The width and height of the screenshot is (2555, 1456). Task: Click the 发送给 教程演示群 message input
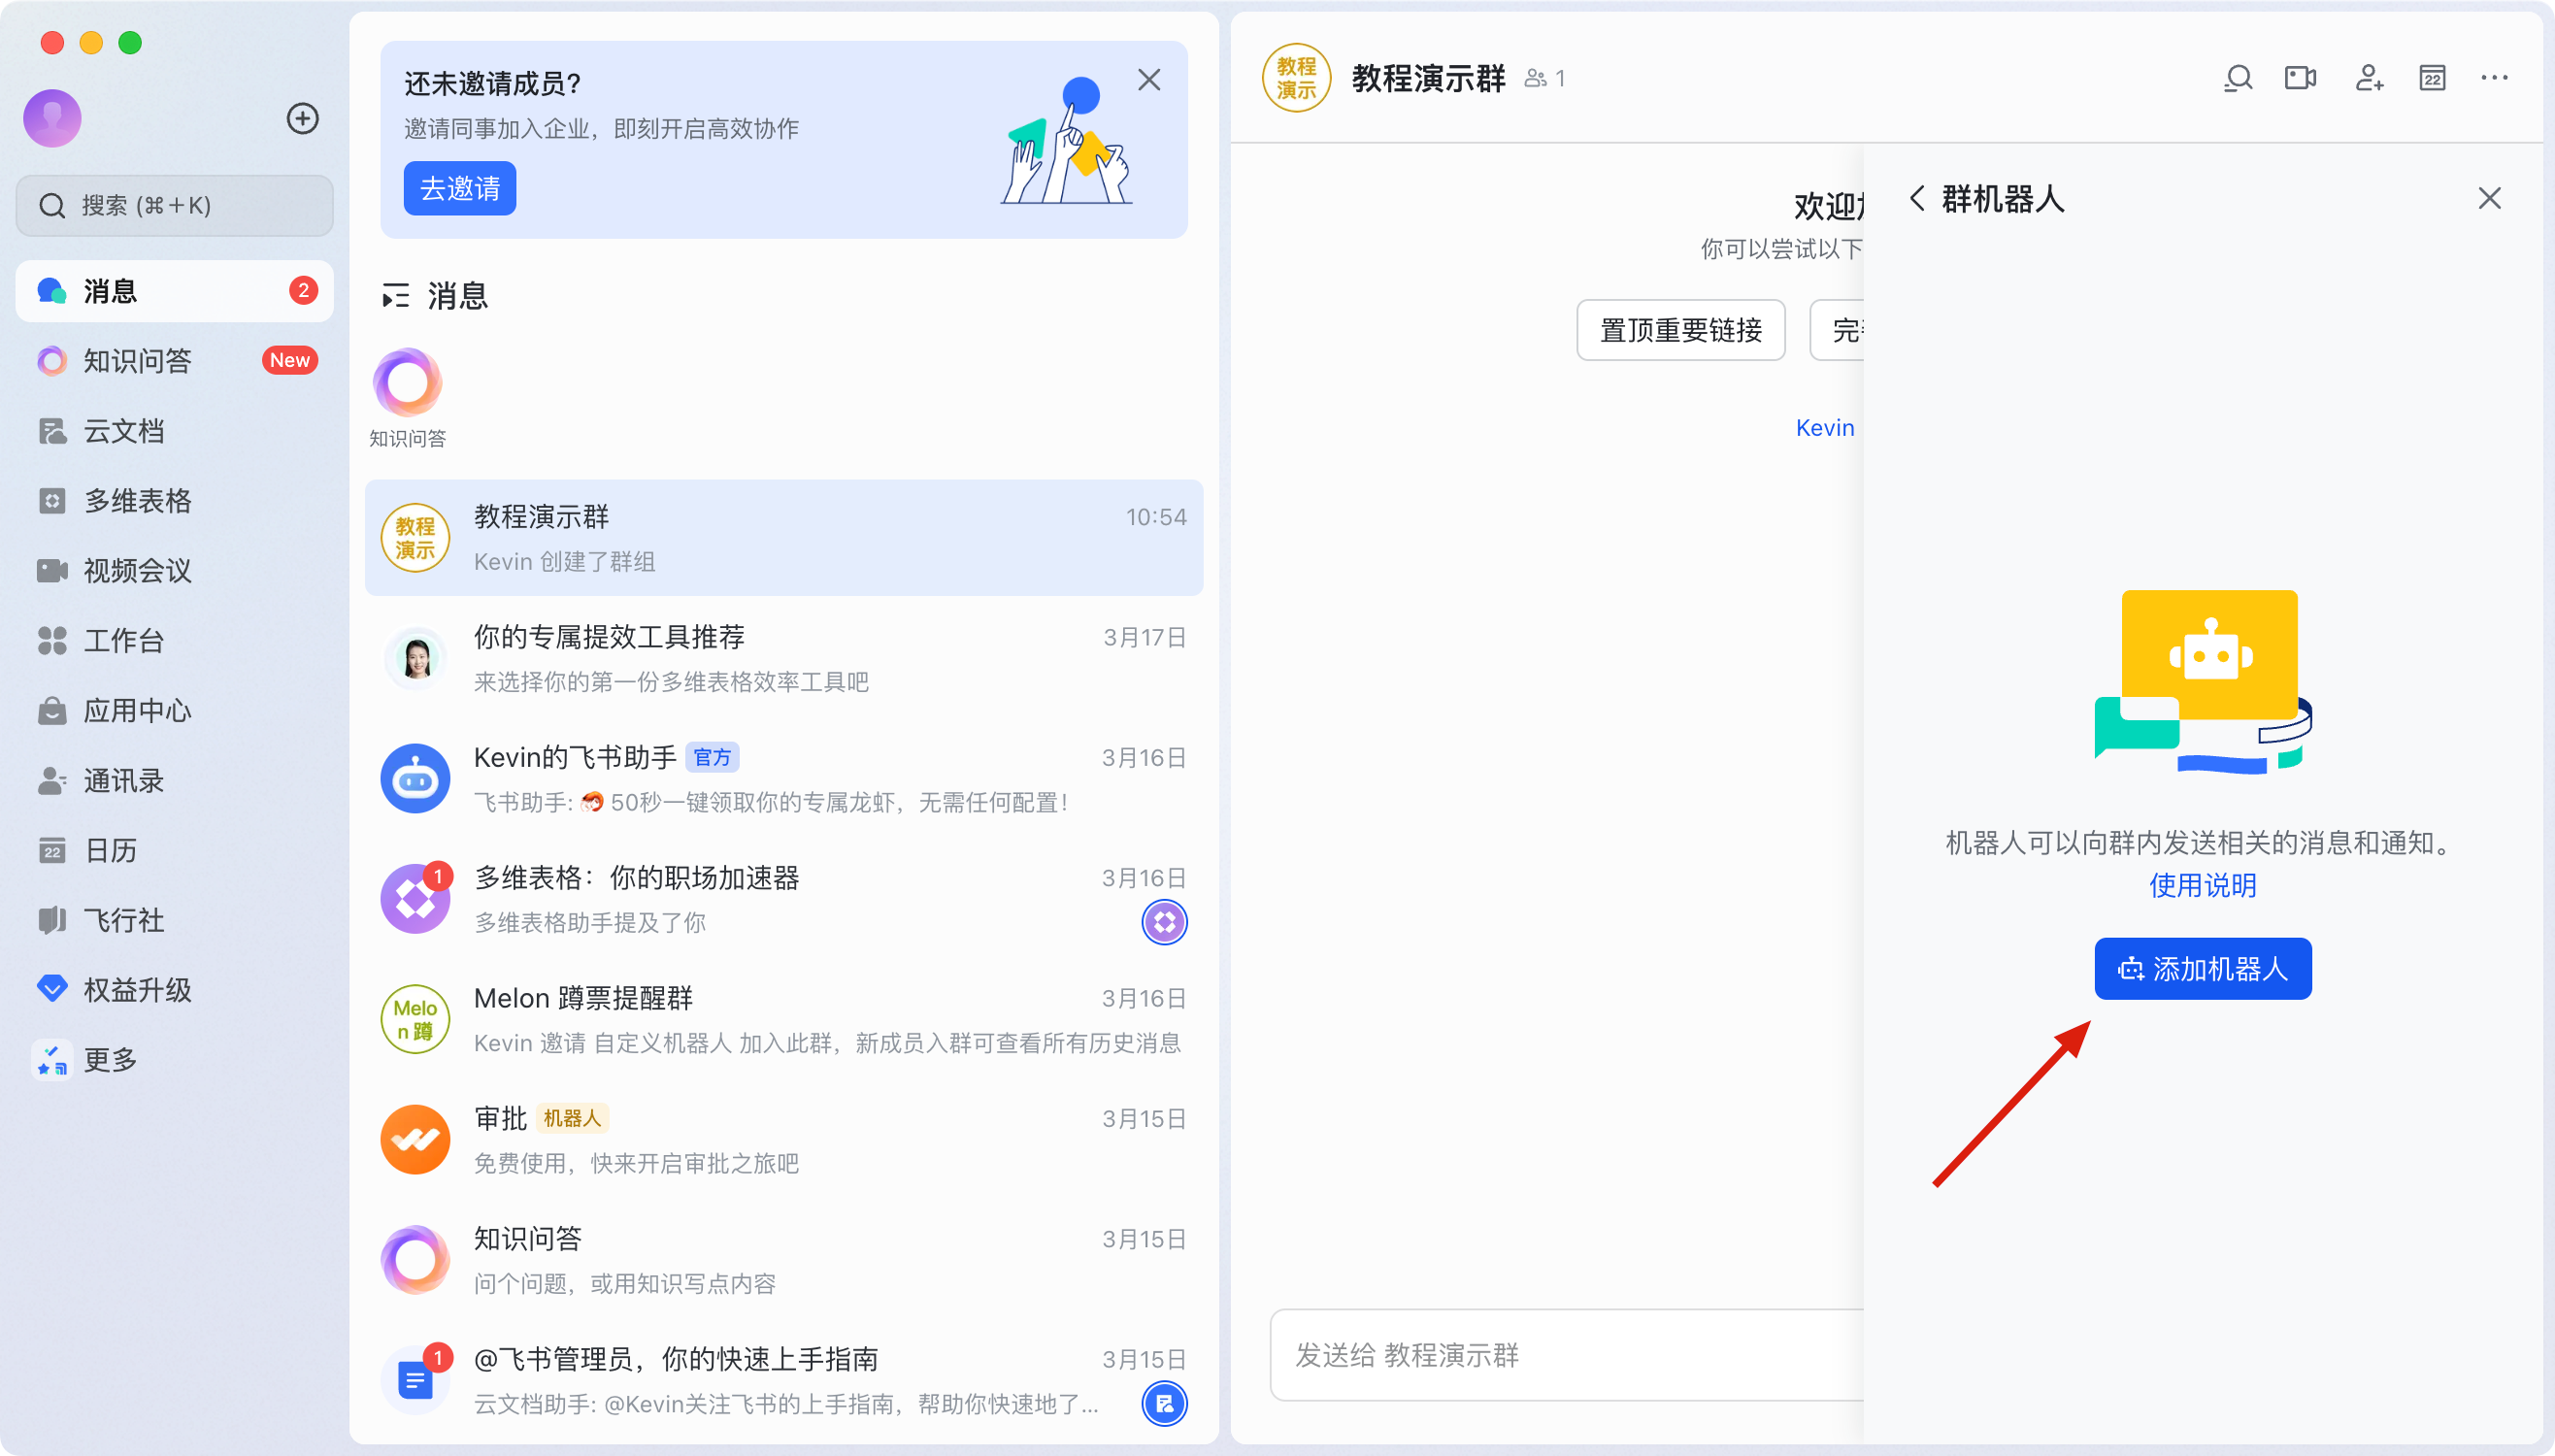[x=1567, y=1356]
